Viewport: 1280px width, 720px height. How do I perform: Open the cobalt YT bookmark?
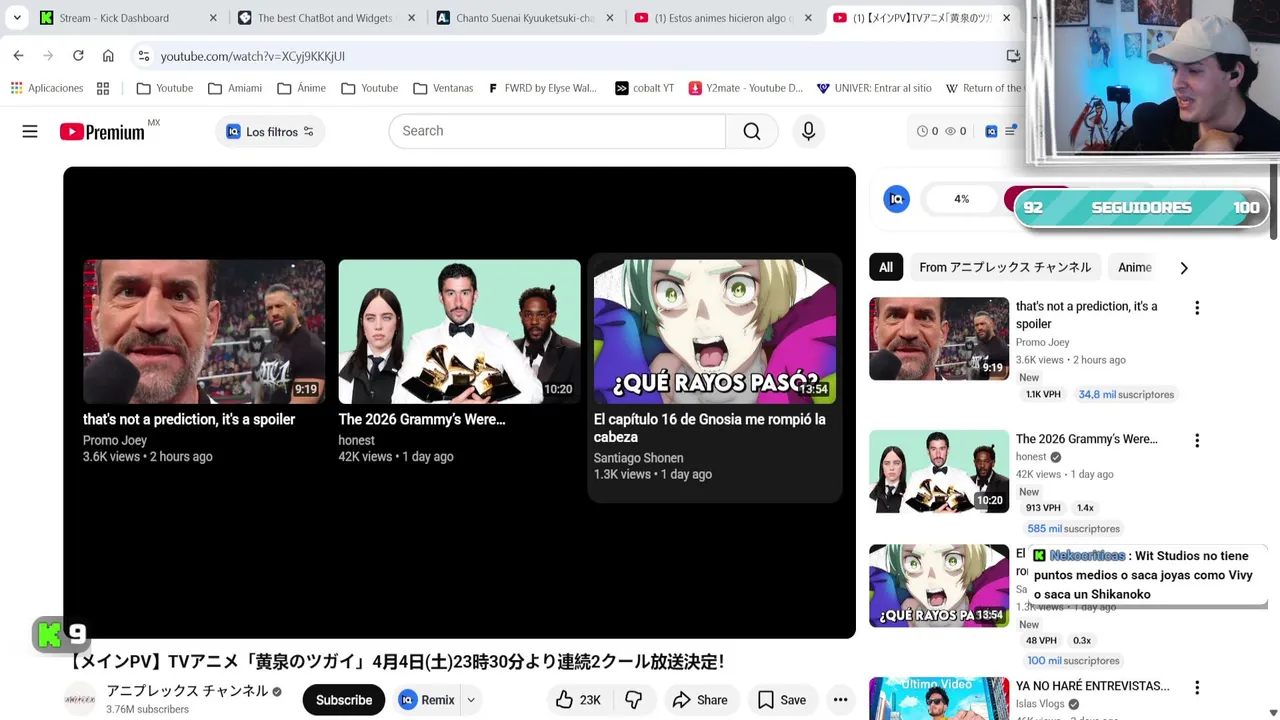pyautogui.click(x=645, y=88)
